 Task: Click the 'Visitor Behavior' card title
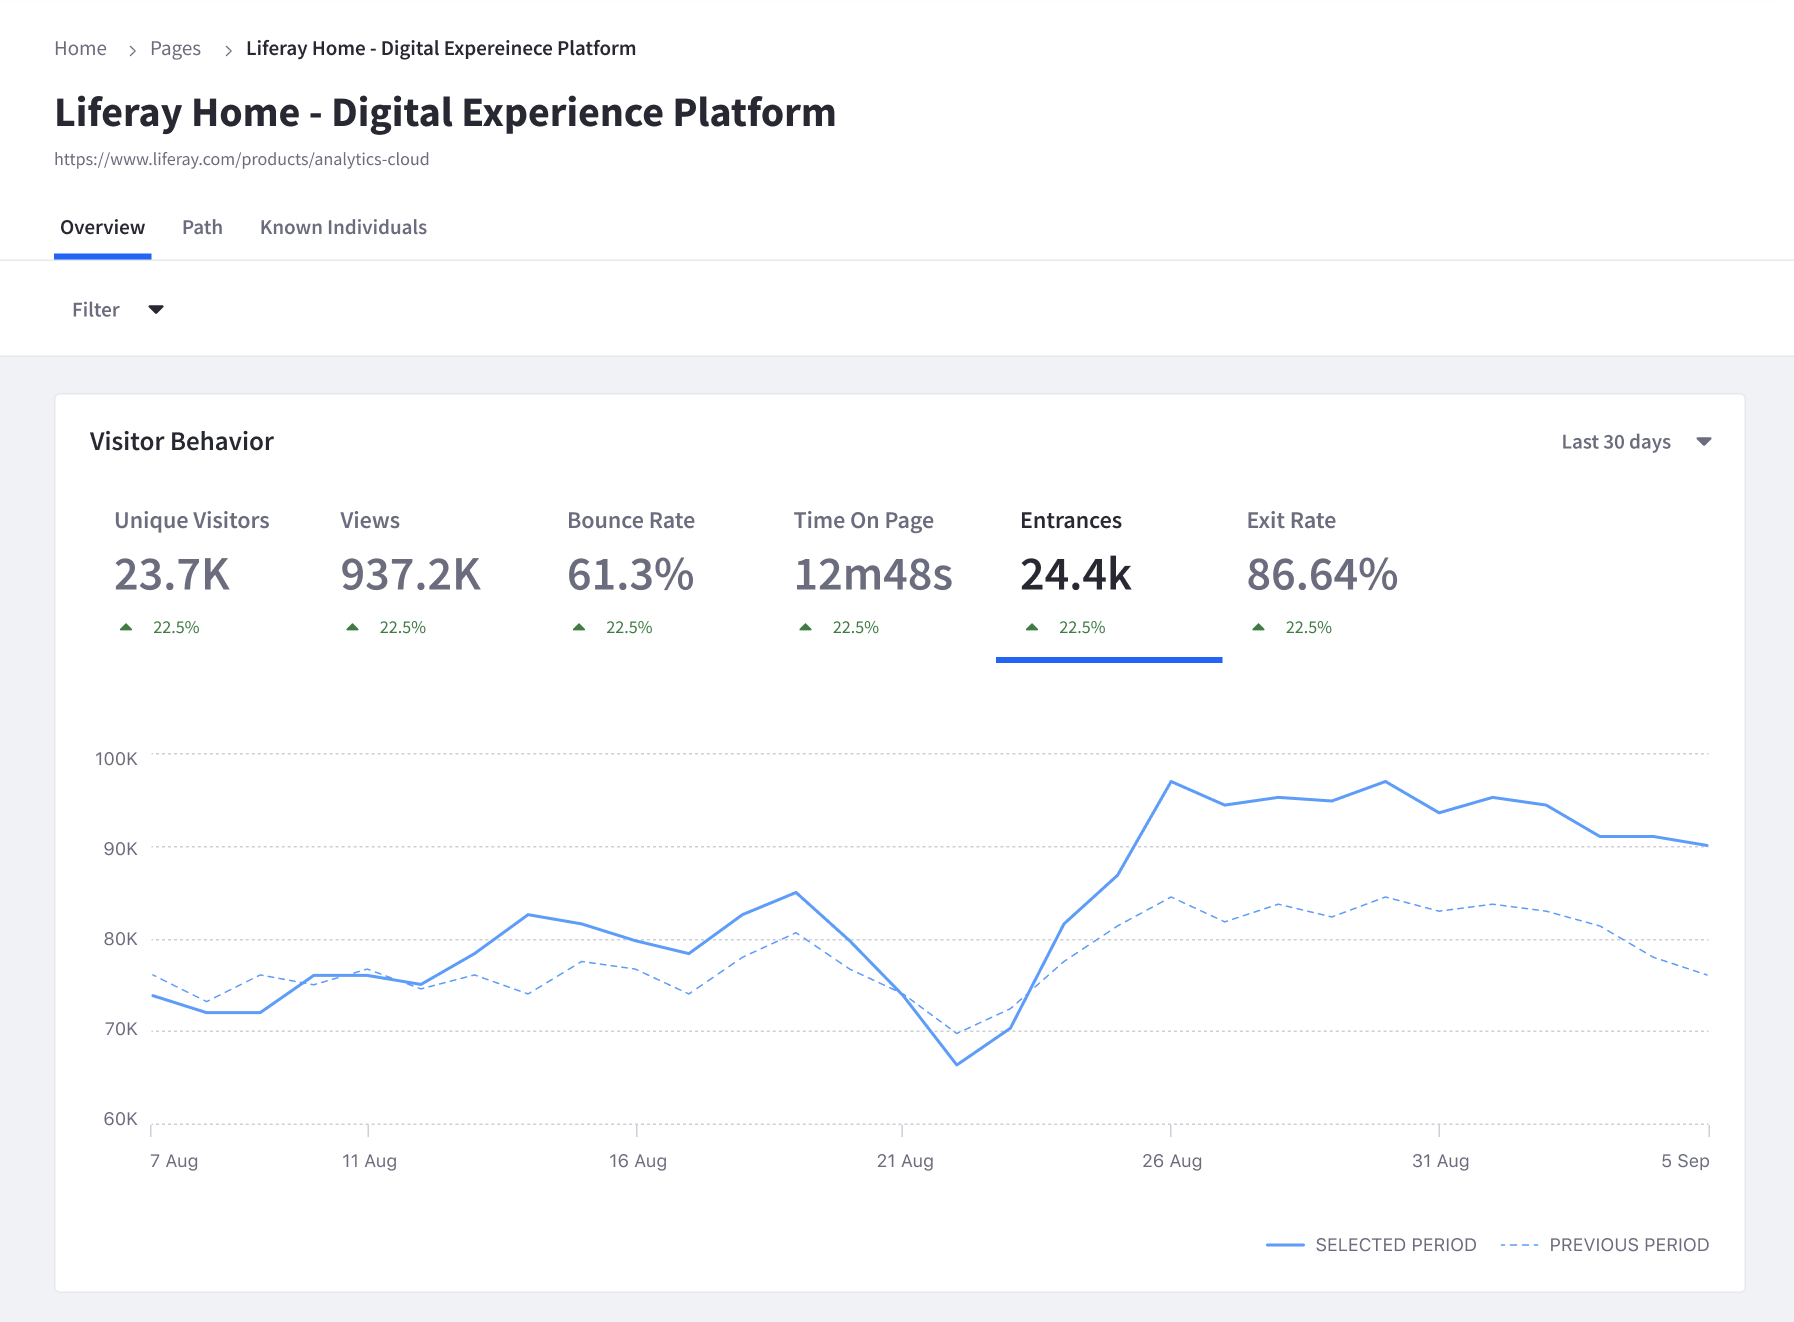tap(182, 441)
